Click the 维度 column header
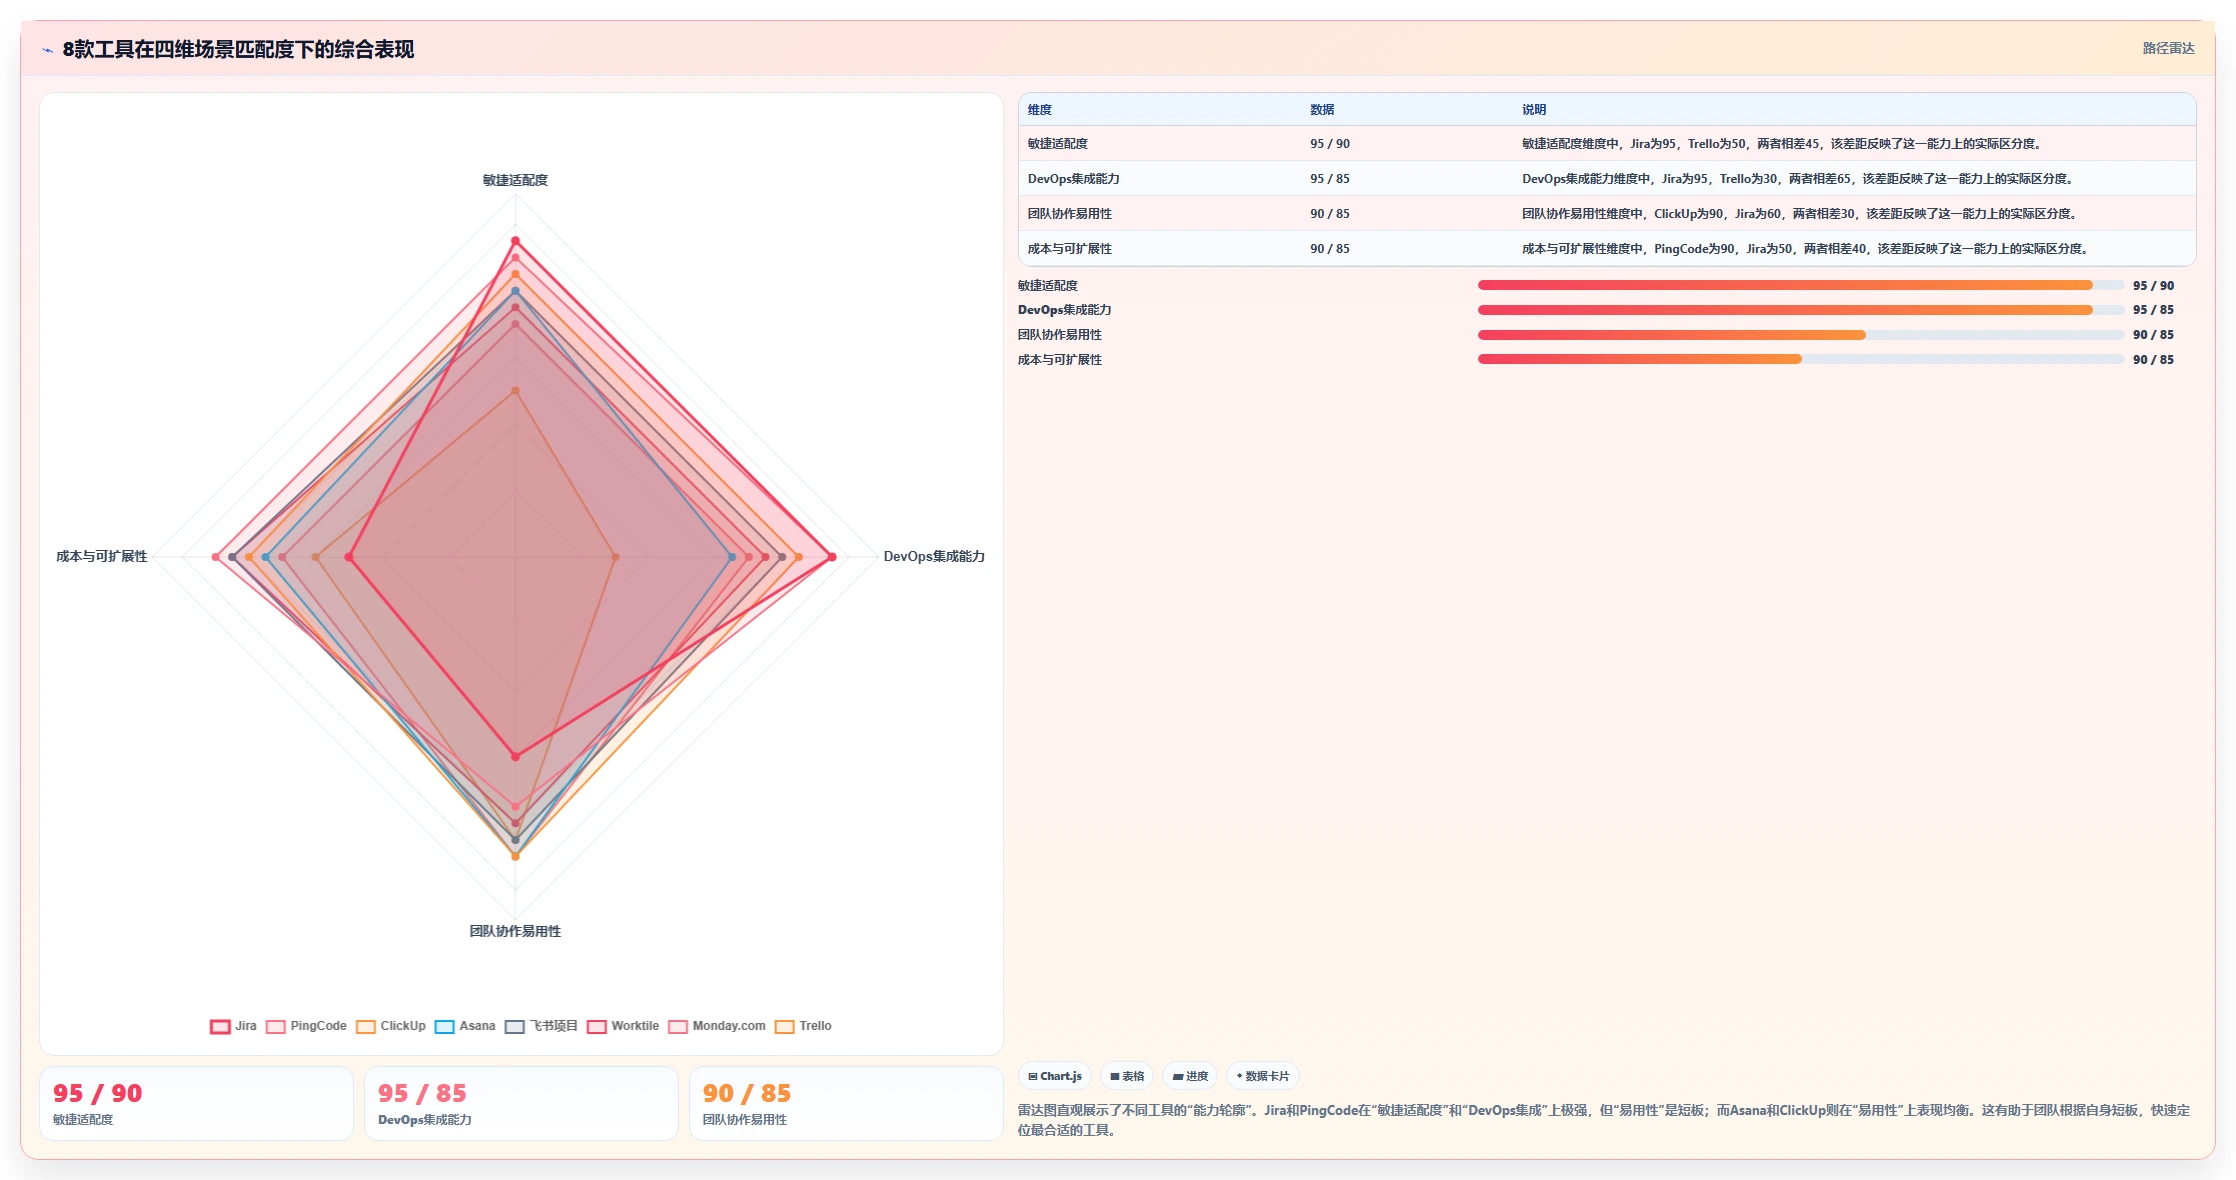Viewport: 2236px width, 1180px height. tap(1040, 110)
